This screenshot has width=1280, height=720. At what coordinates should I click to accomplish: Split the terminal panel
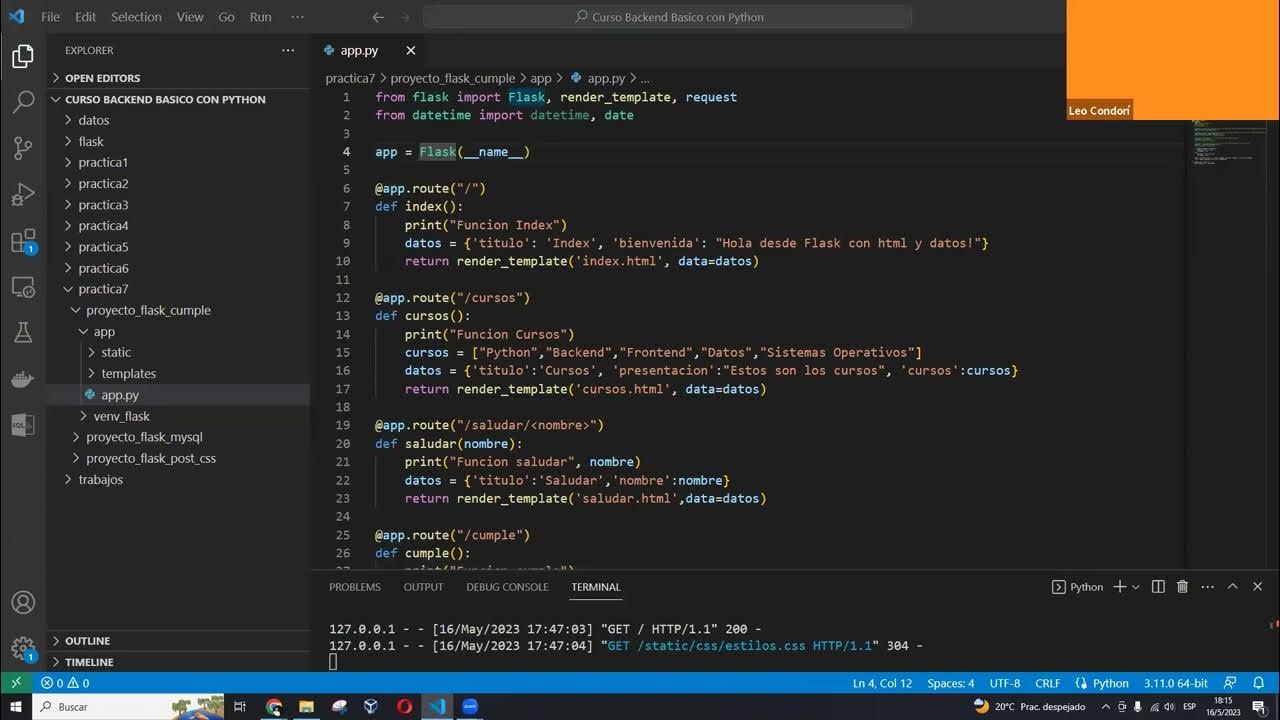(1158, 587)
